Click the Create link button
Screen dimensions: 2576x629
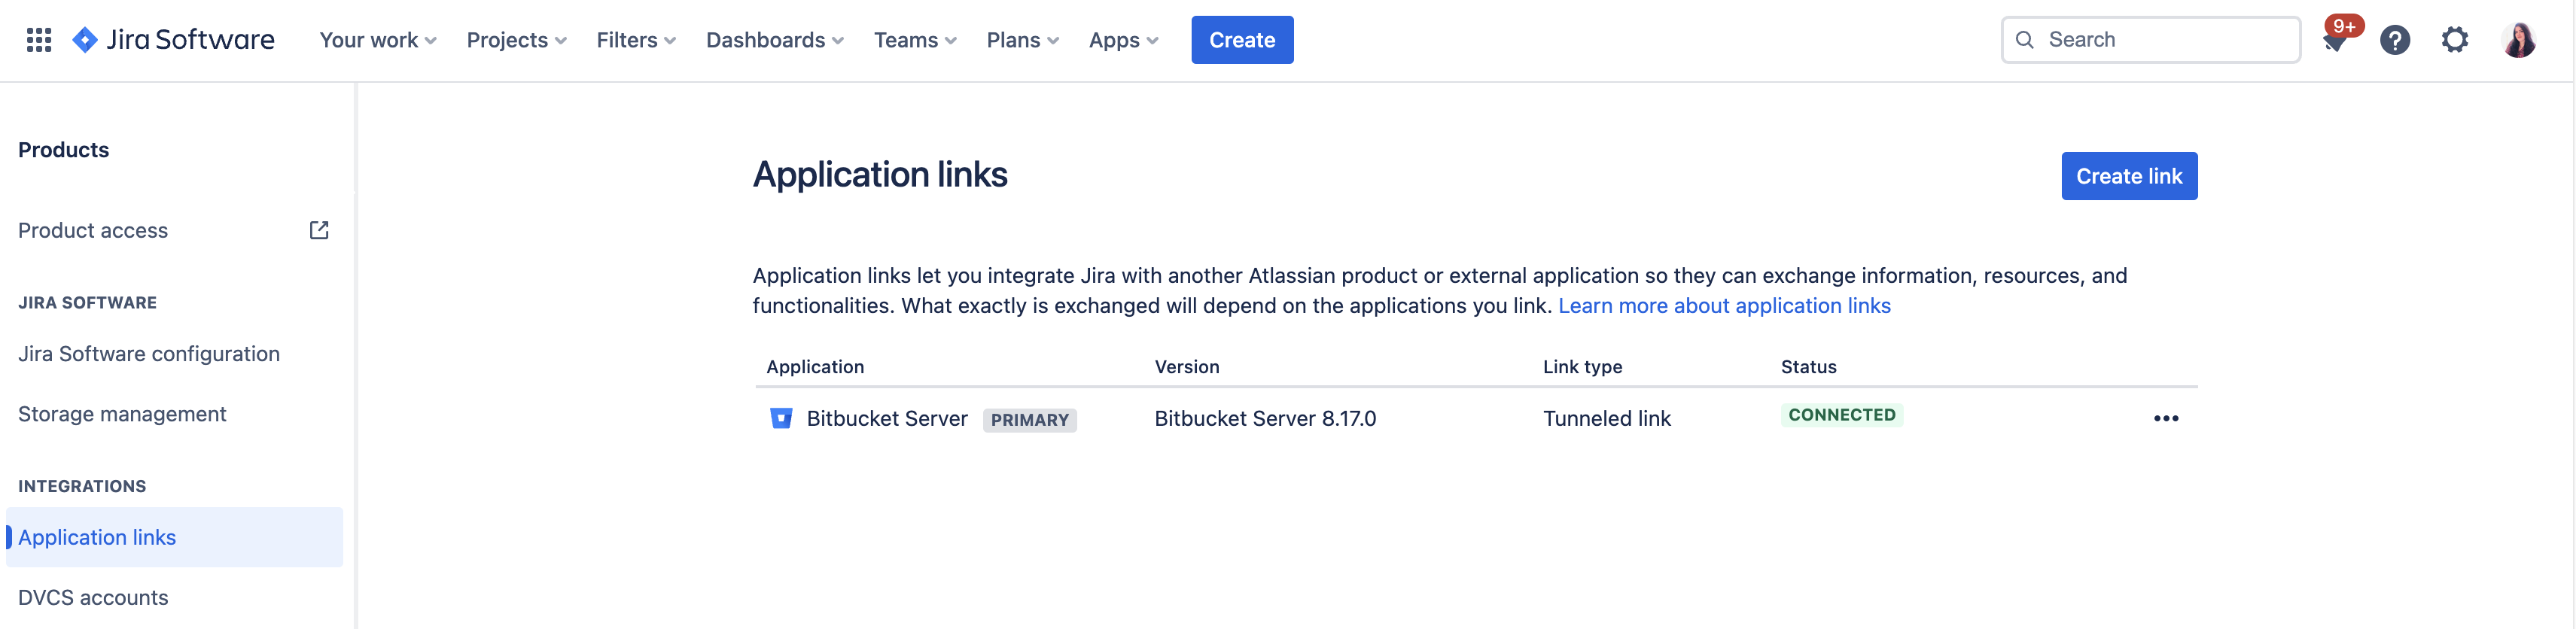2129,176
